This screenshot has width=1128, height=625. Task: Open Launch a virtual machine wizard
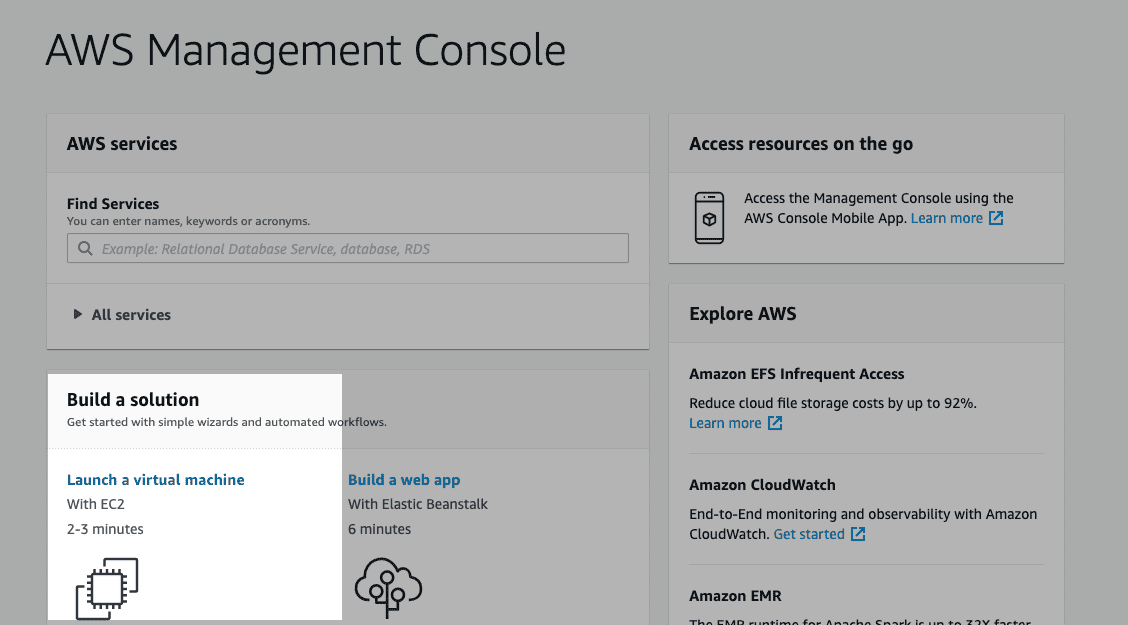(x=155, y=479)
